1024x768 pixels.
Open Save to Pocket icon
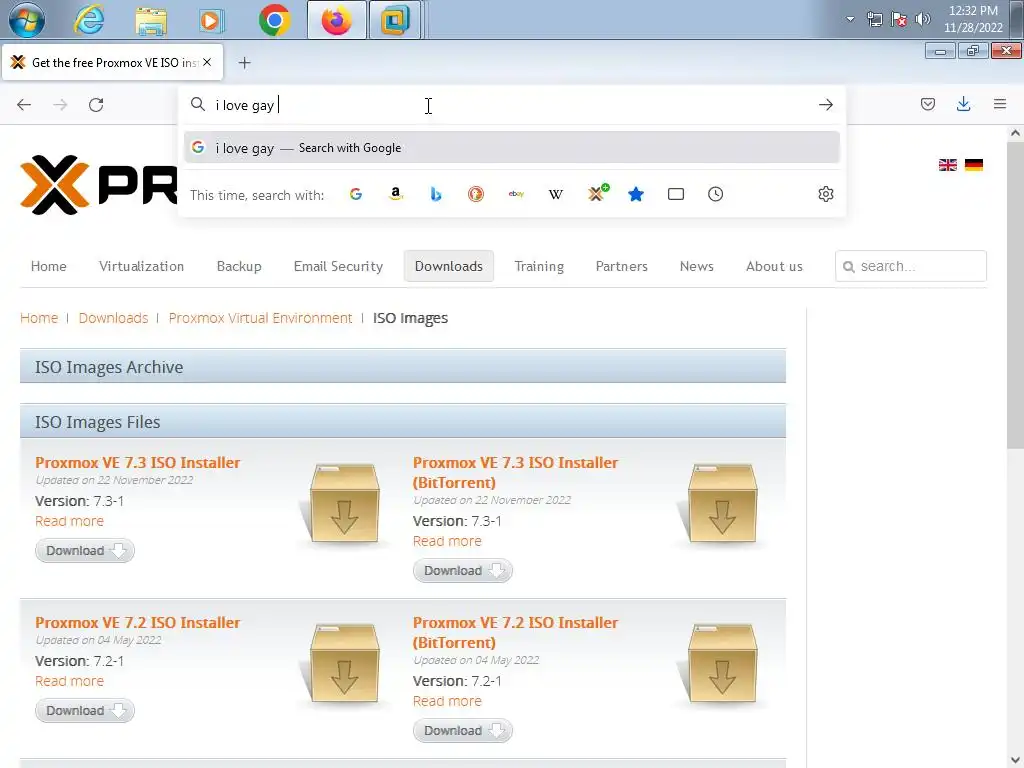click(927, 104)
